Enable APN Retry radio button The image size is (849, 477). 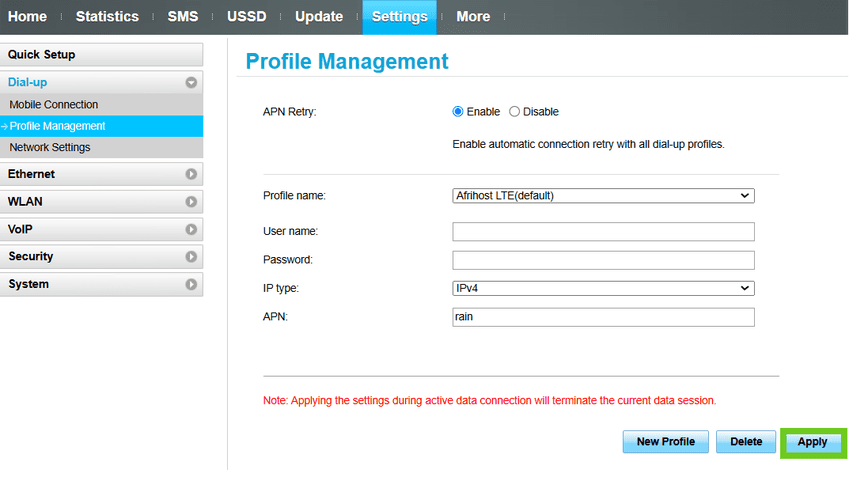459,112
